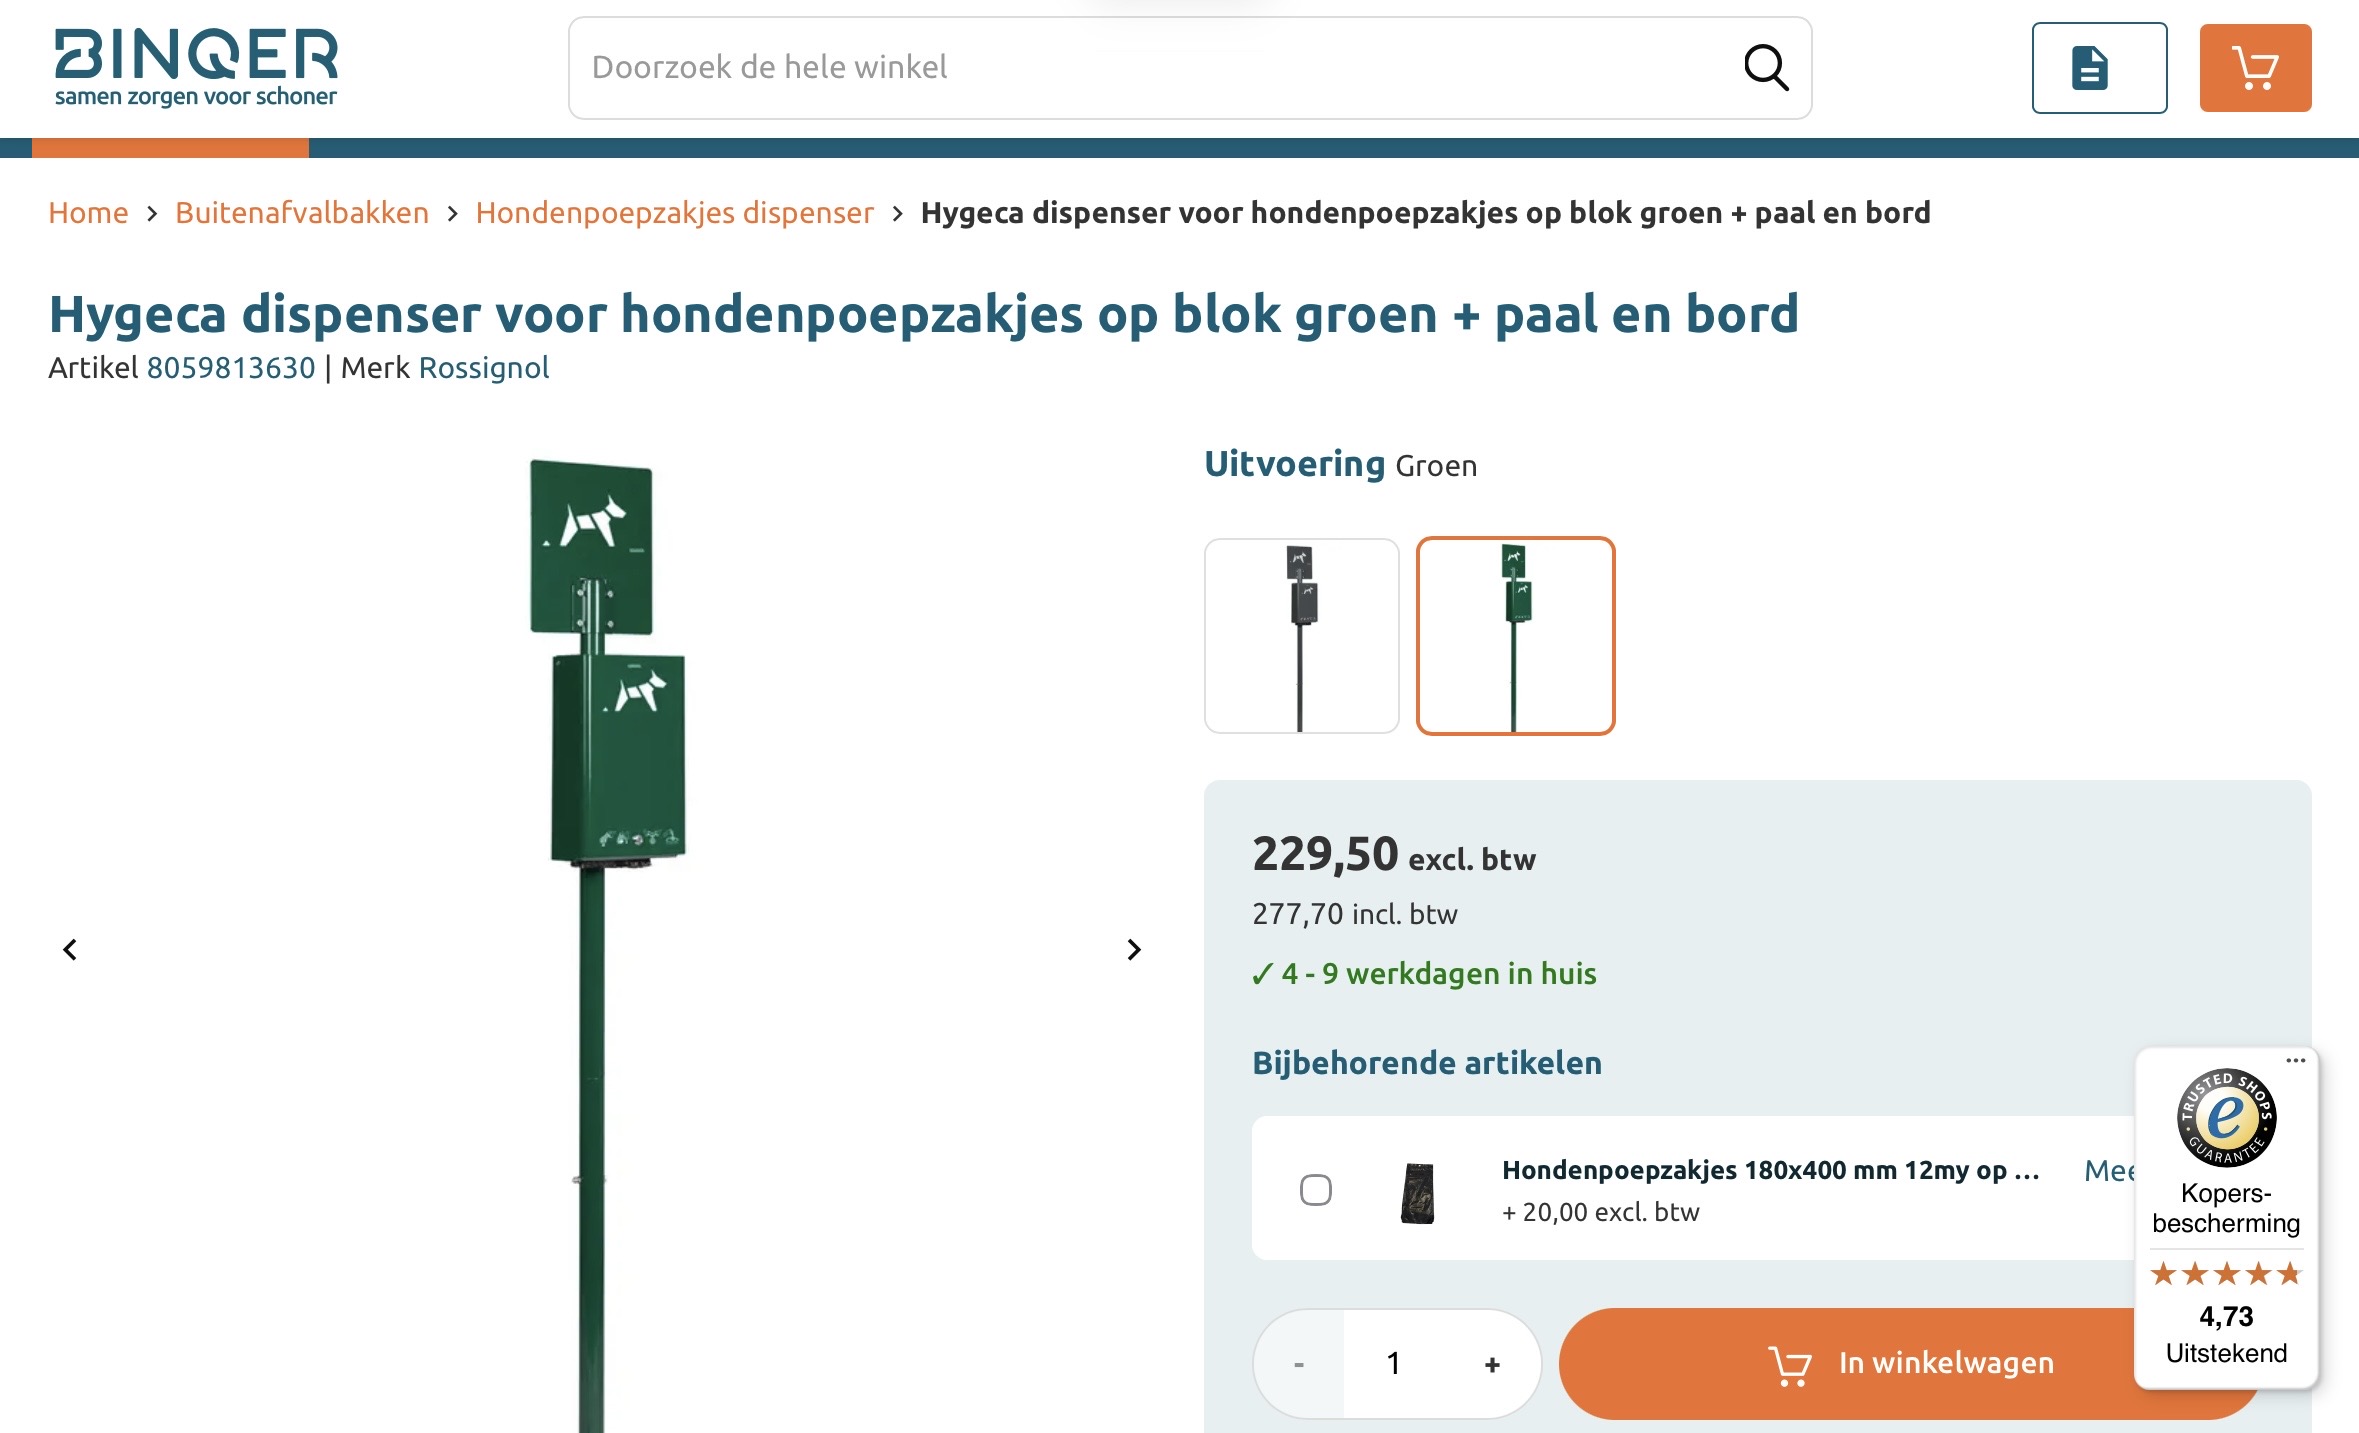Select the green dispenser variant thumbnail

(1515, 636)
